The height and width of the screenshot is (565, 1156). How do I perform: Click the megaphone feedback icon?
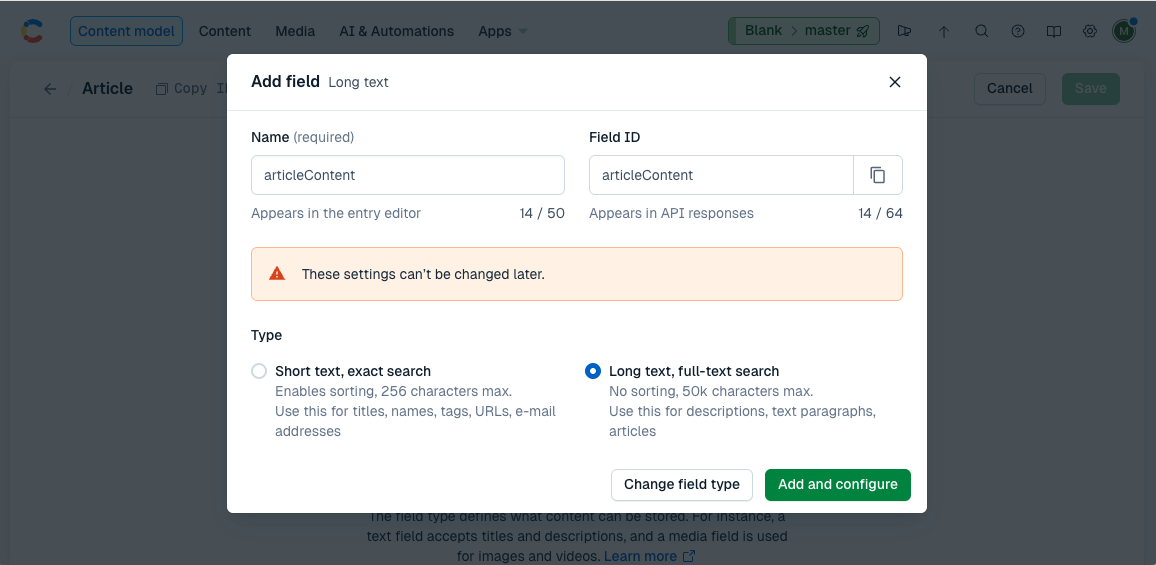click(x=905, y=31)
